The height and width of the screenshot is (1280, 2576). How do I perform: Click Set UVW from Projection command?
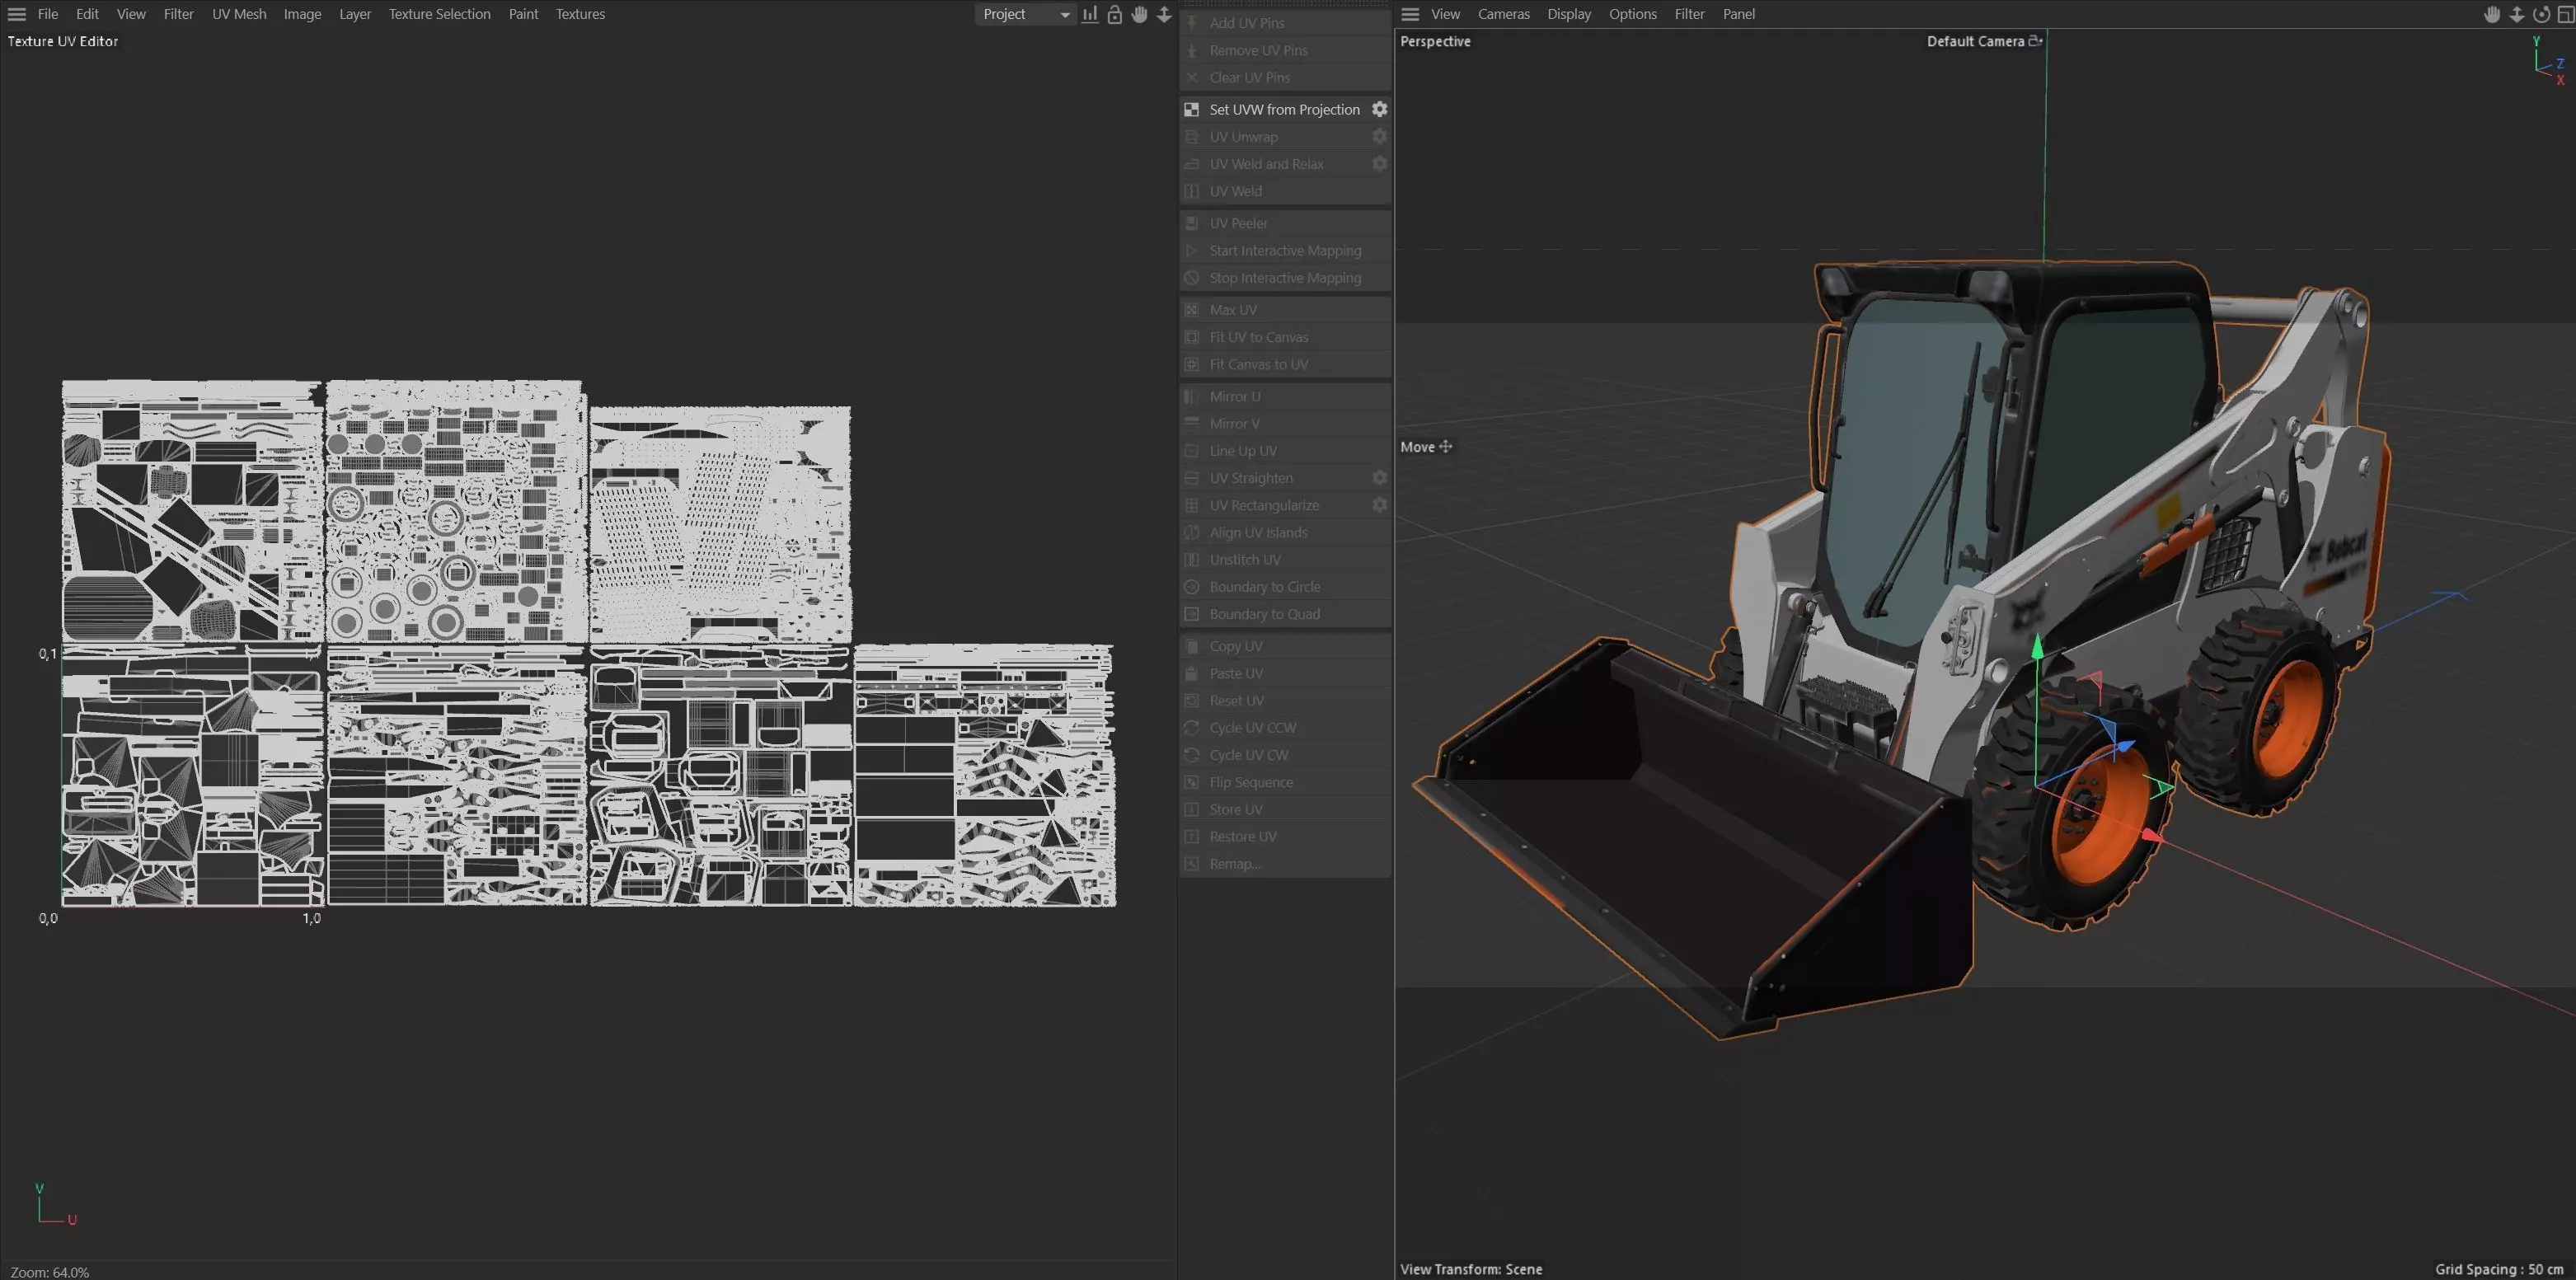pos(1284,109)
